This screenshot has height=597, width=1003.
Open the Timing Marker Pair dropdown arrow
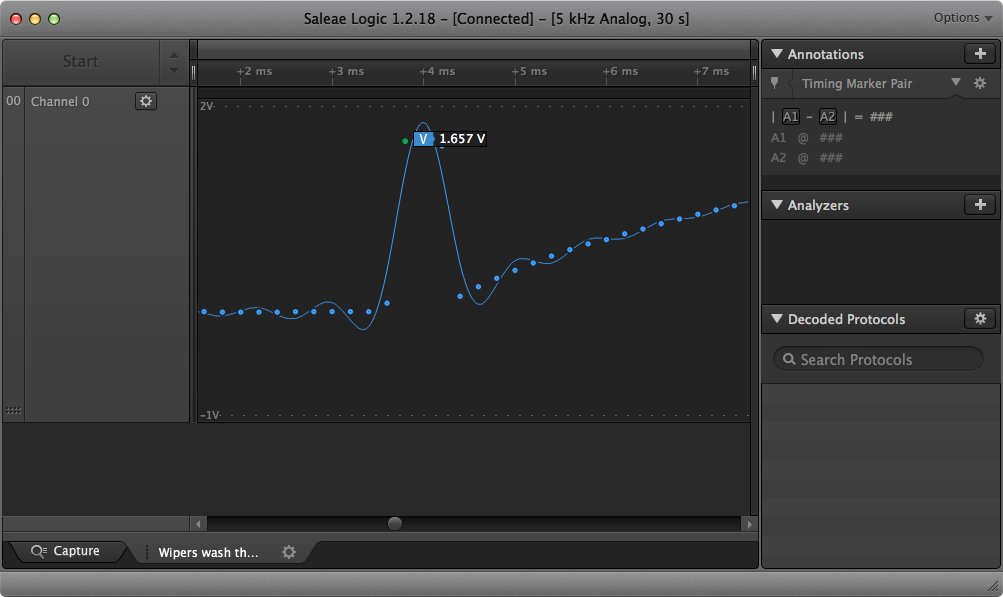[955, 83]
